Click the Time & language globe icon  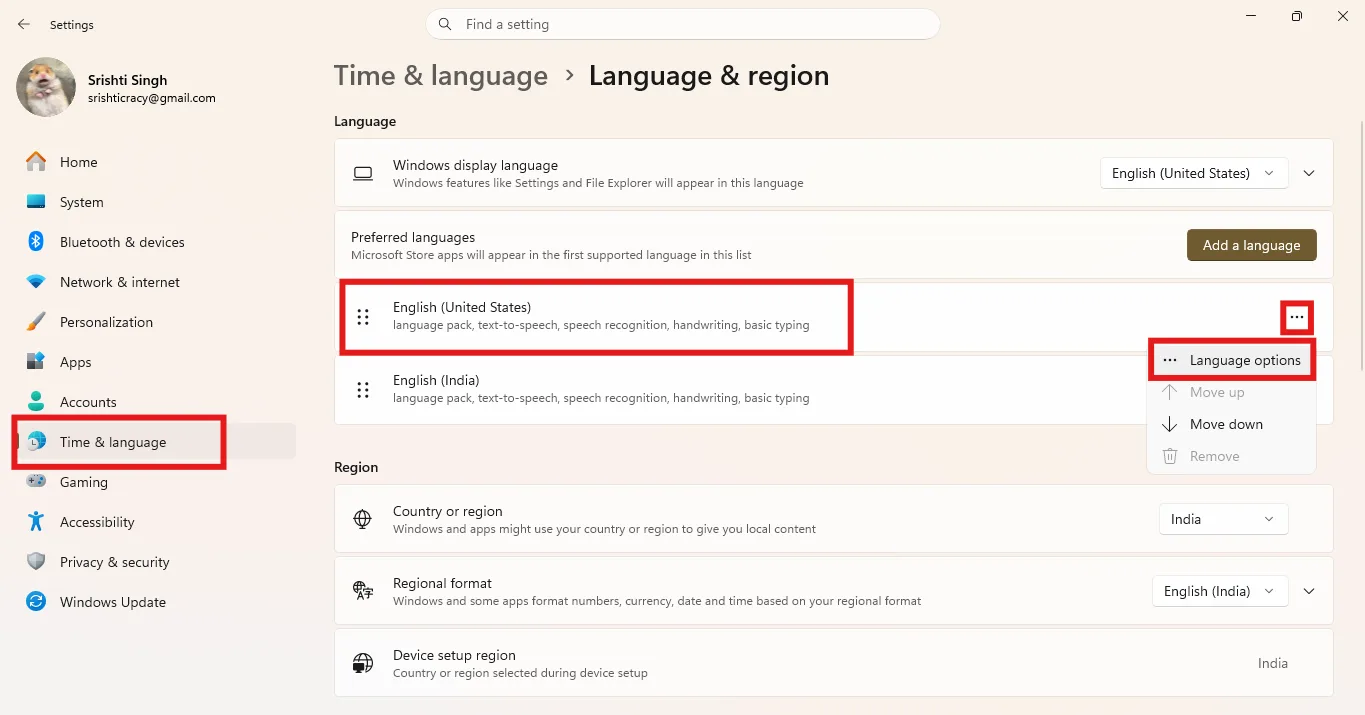click(x=36, y=442)
